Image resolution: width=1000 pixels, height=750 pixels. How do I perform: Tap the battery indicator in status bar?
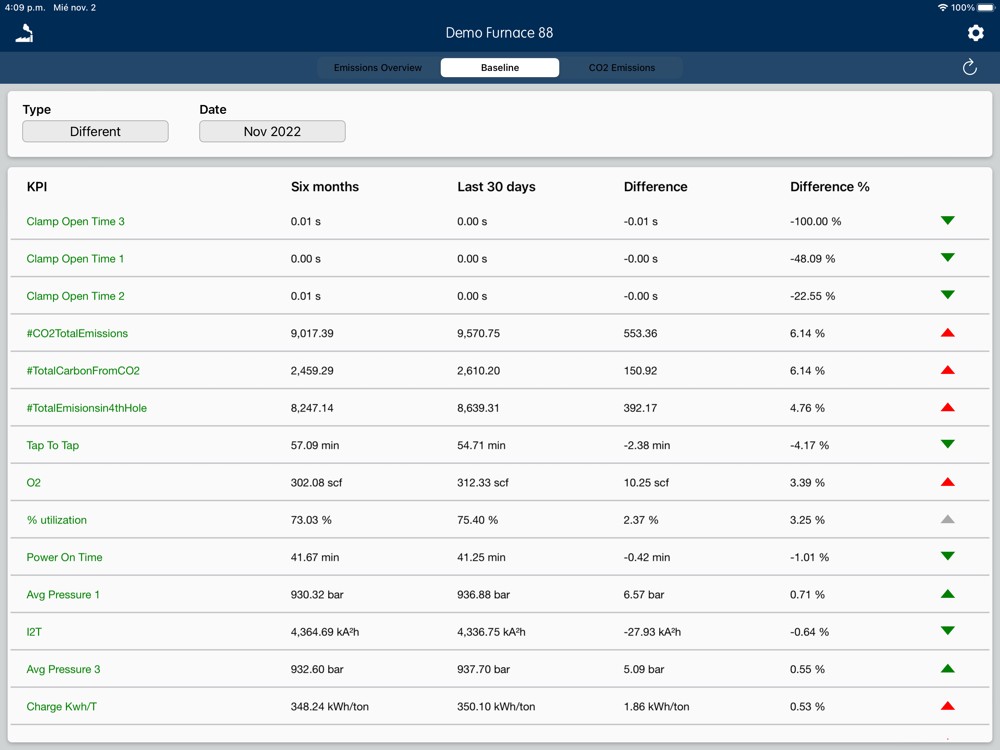(x=986, y=8)
